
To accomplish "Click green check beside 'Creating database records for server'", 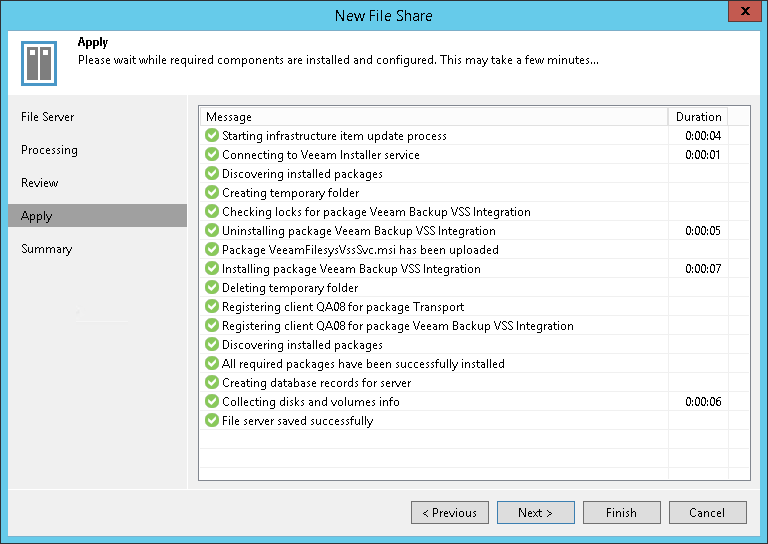I will click(x=211, y=382).
